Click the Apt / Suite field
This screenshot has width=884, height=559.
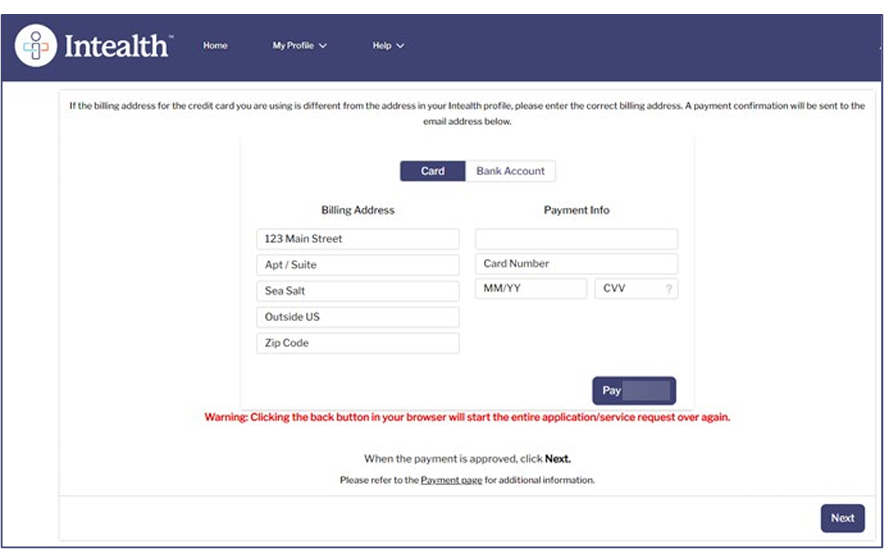pos(358,265)
